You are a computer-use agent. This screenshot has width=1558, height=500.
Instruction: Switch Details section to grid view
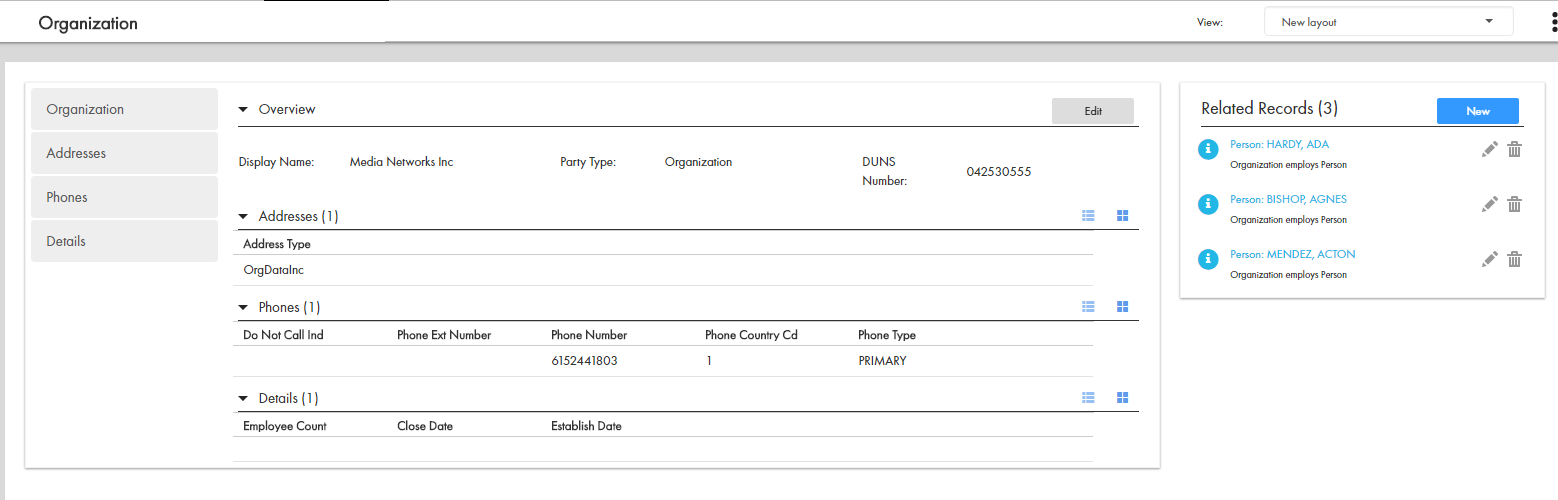[x=1122, y=398]
